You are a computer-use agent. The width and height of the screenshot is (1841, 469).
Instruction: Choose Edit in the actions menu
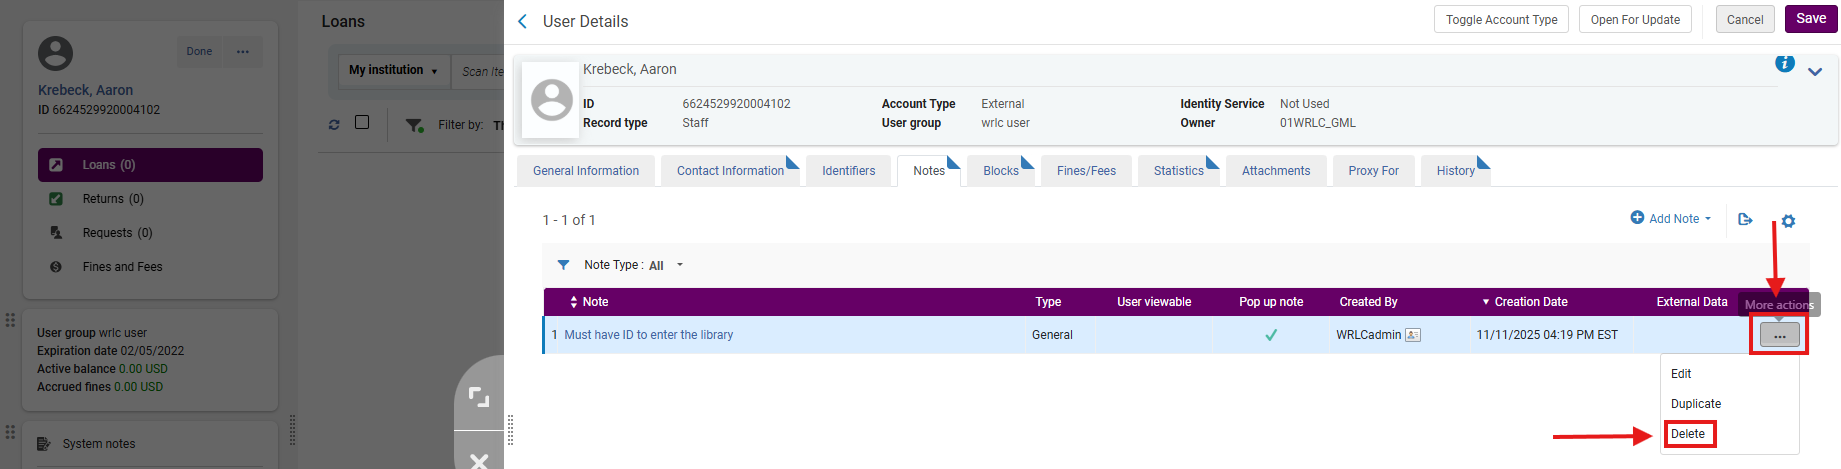[1681, 374]
